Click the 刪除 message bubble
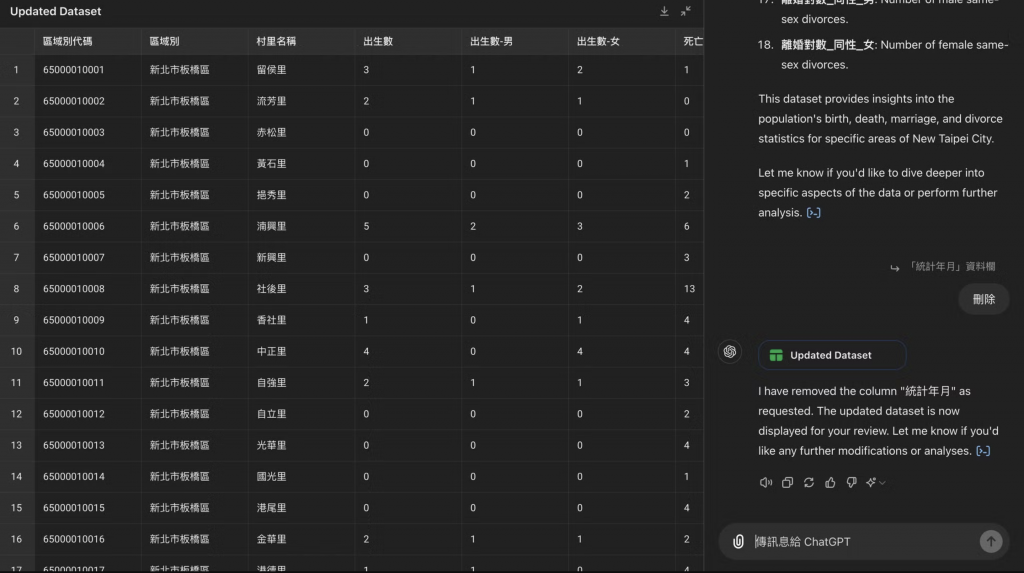1024x573 pixels. 984,299
